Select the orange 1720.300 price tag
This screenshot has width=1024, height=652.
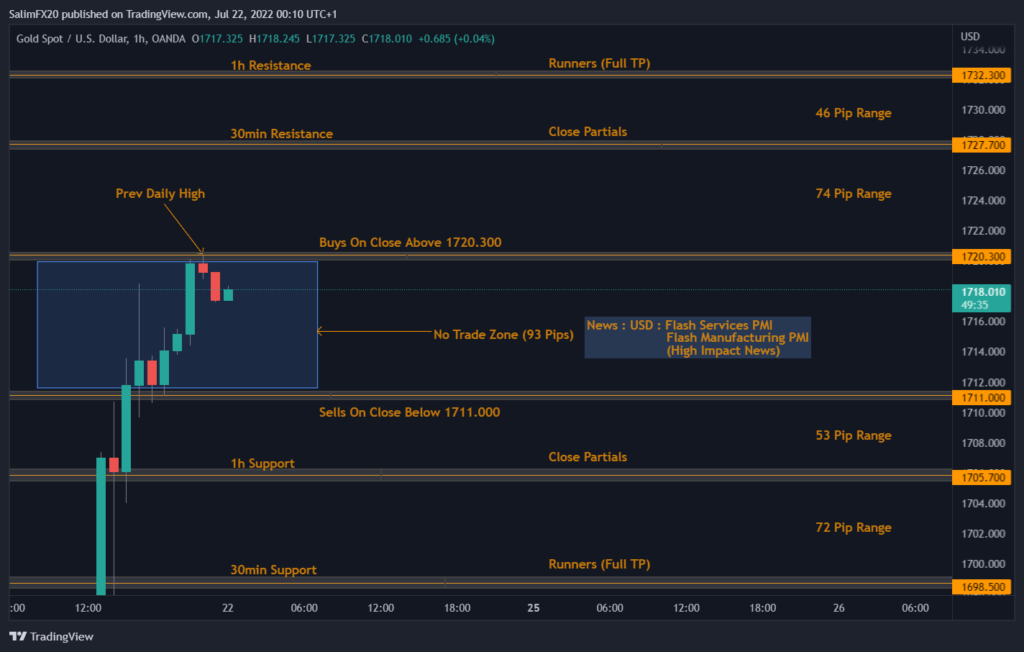point(981,256)
